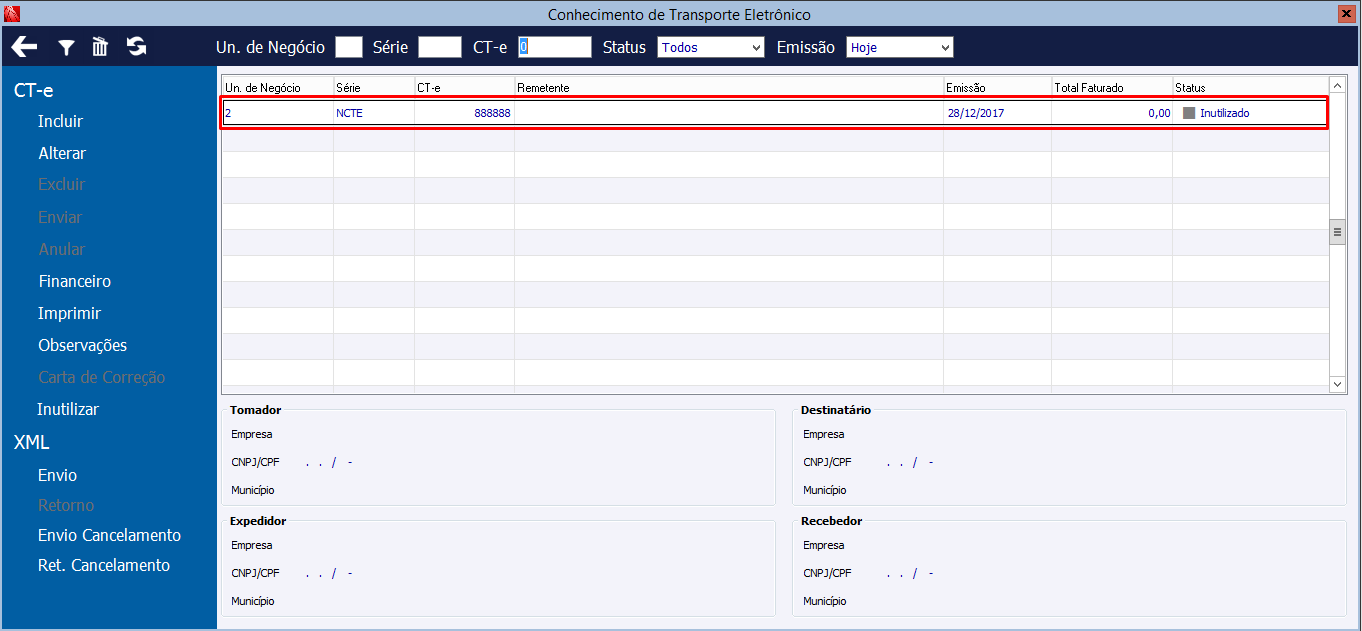The image size is (1362, 631).
Task: Click the Enviar sidebar option
Action: click(x=60, y=217)
